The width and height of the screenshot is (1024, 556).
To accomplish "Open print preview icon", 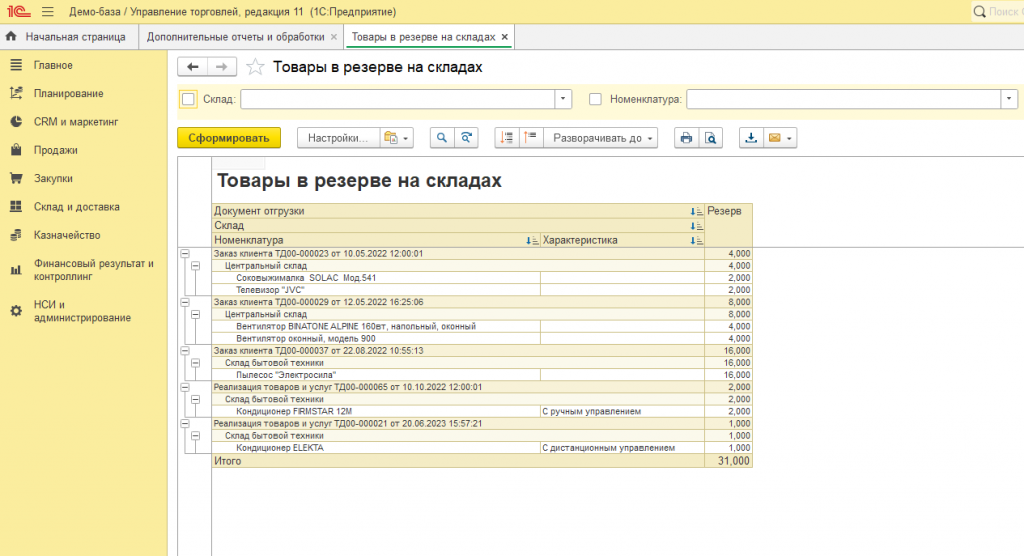I will tap(711, 138).
